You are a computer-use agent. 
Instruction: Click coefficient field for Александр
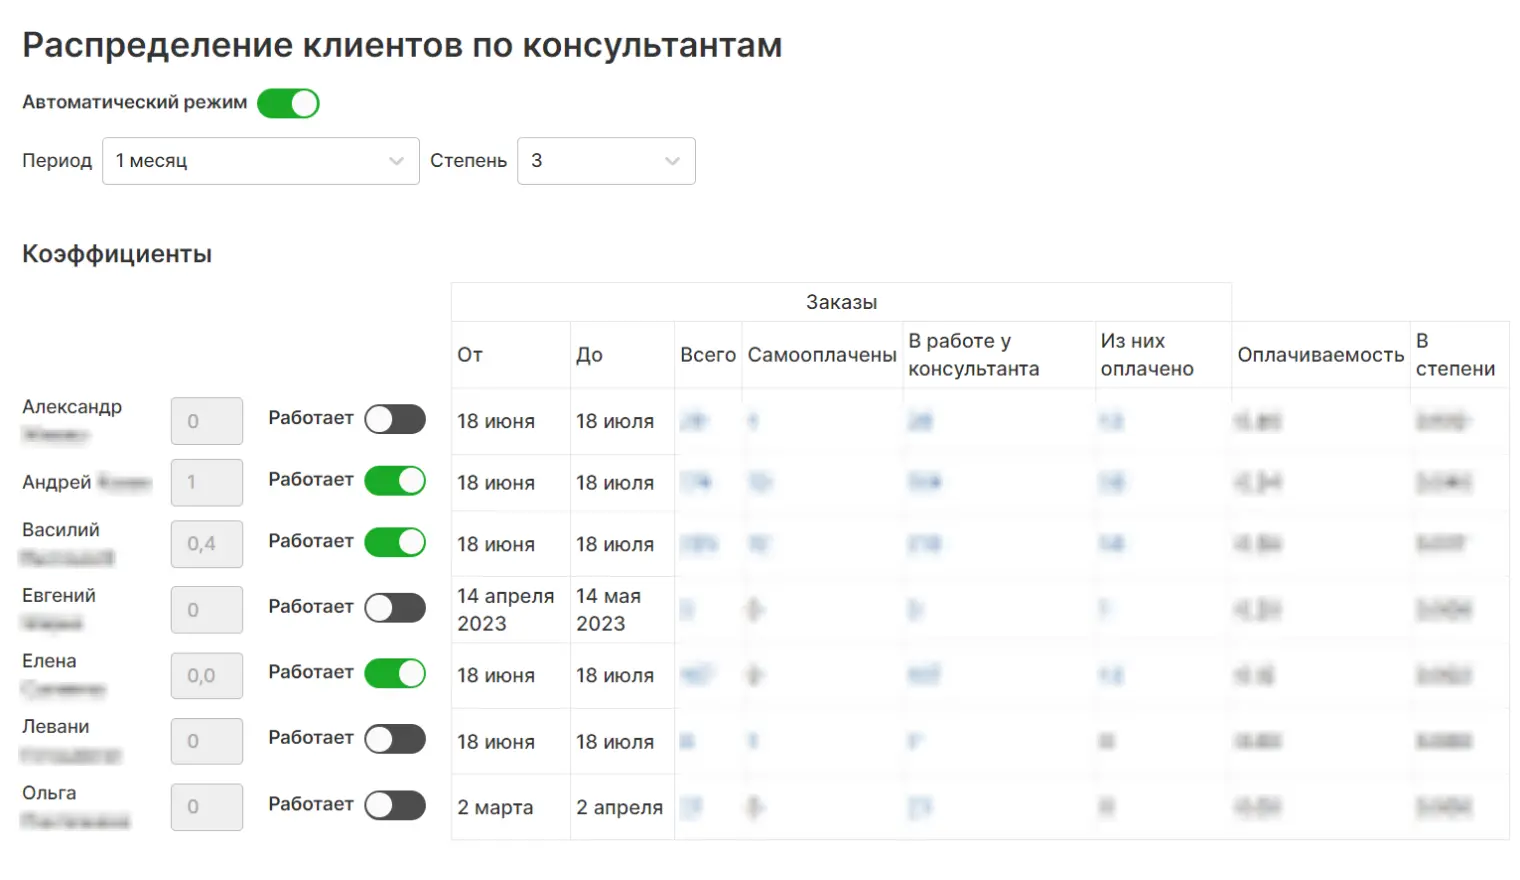pos(207,421)
